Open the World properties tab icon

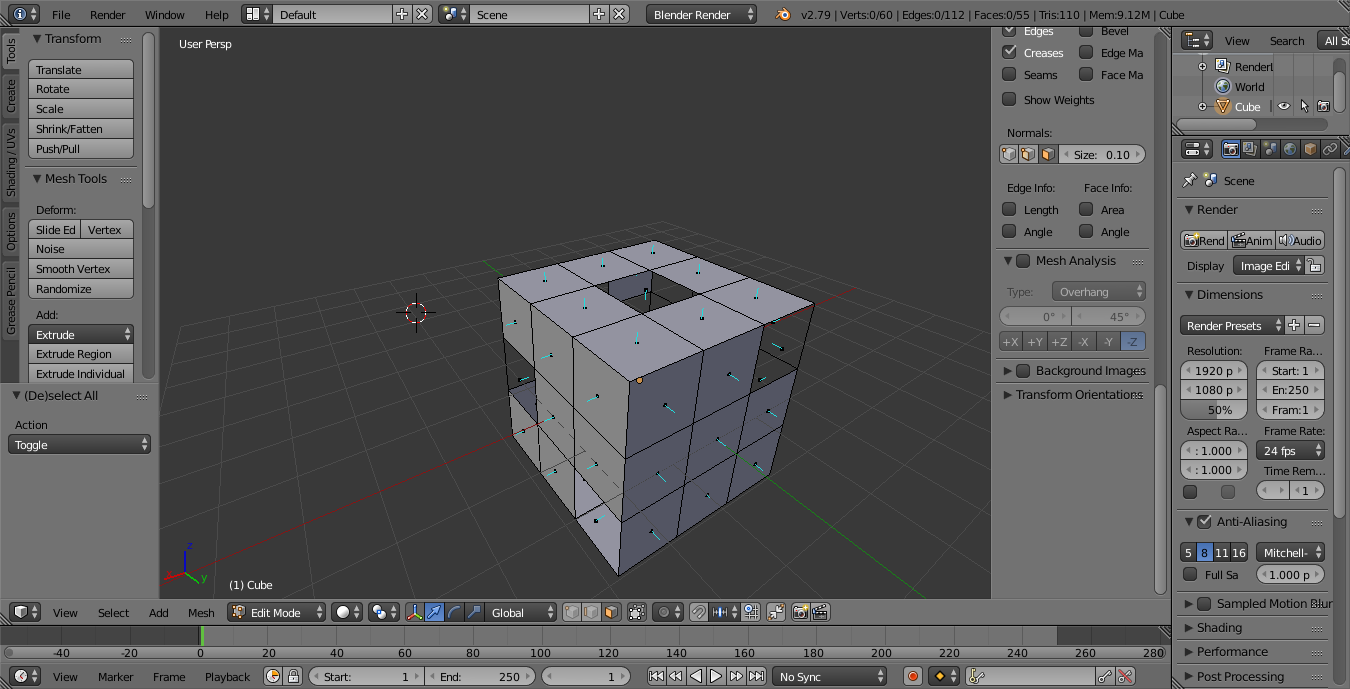pos(1290,149)
